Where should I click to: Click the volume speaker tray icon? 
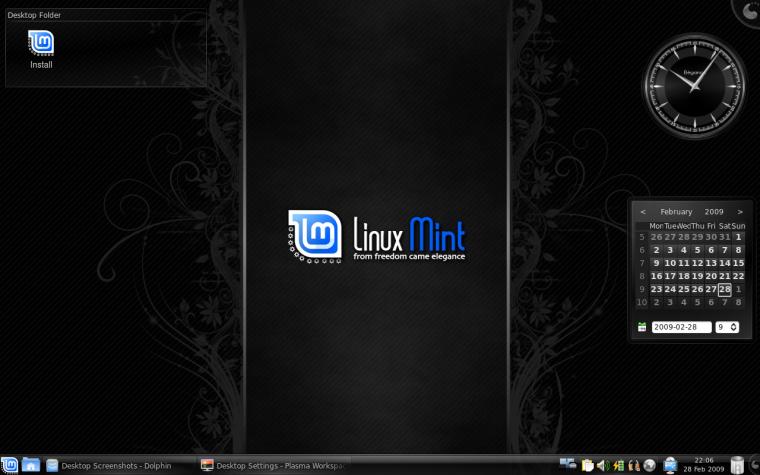(603, 466)
